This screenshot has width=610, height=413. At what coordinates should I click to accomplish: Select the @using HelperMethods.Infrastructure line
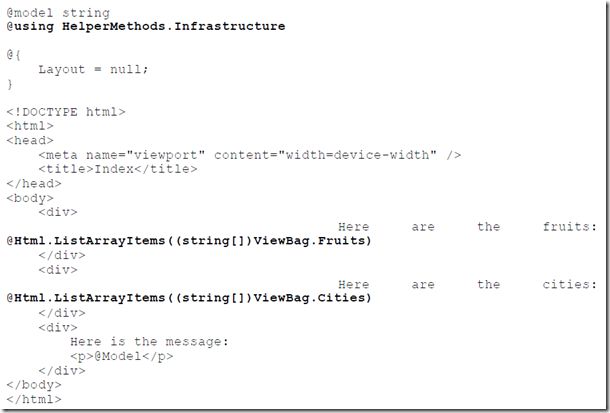tap(146, 26)
